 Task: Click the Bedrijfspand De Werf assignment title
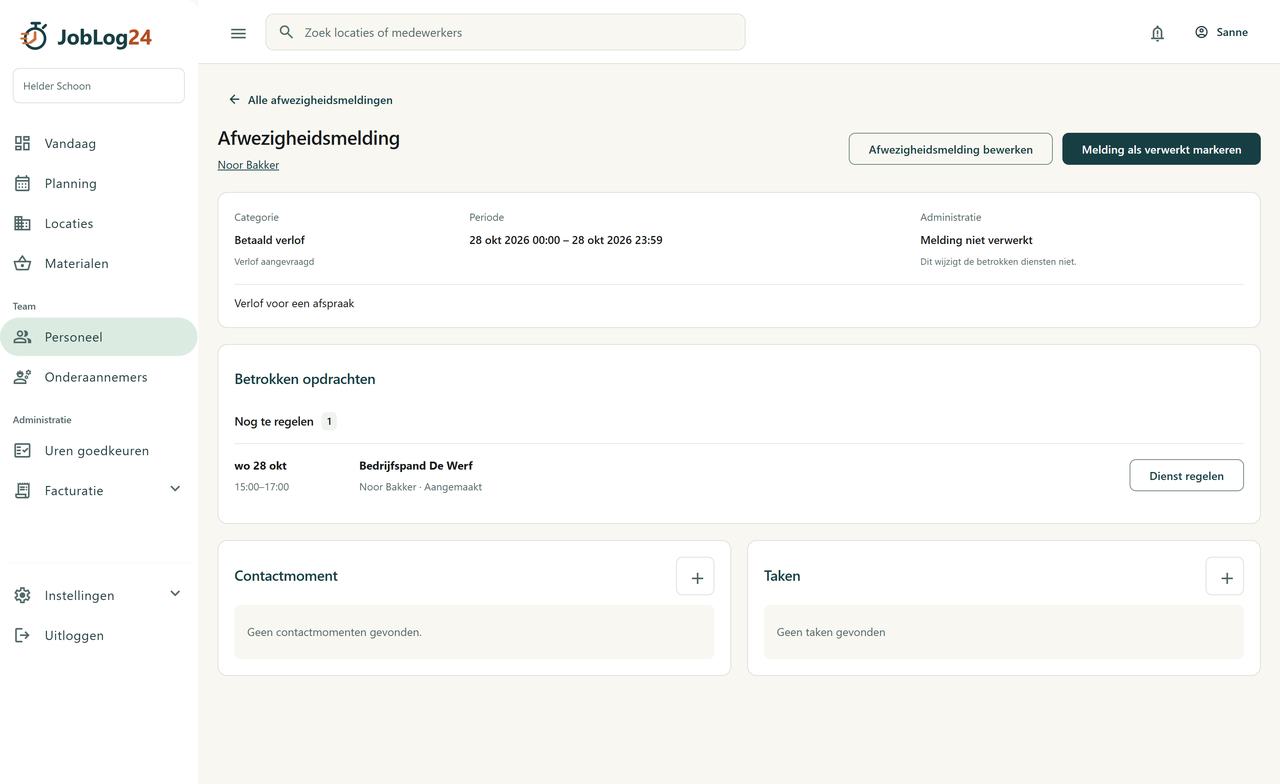tap(416, 466)
